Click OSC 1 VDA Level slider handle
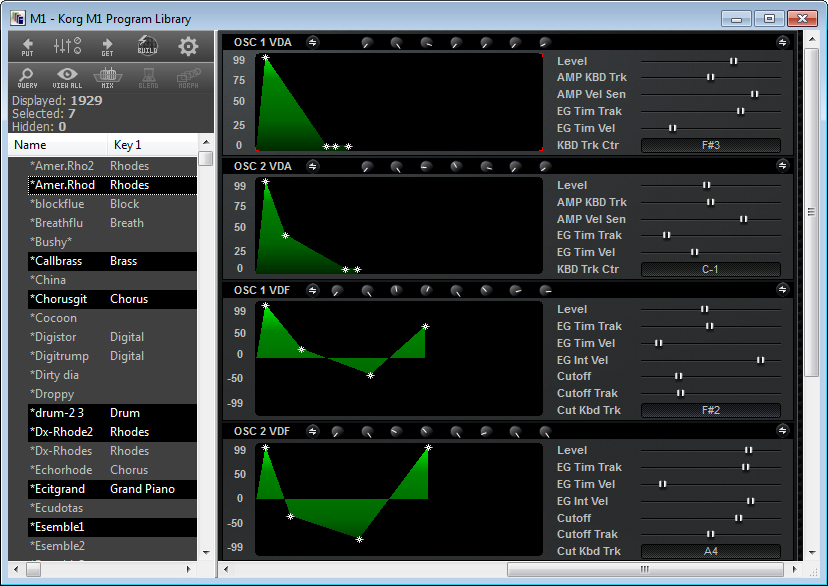 [x=733, y=61]
